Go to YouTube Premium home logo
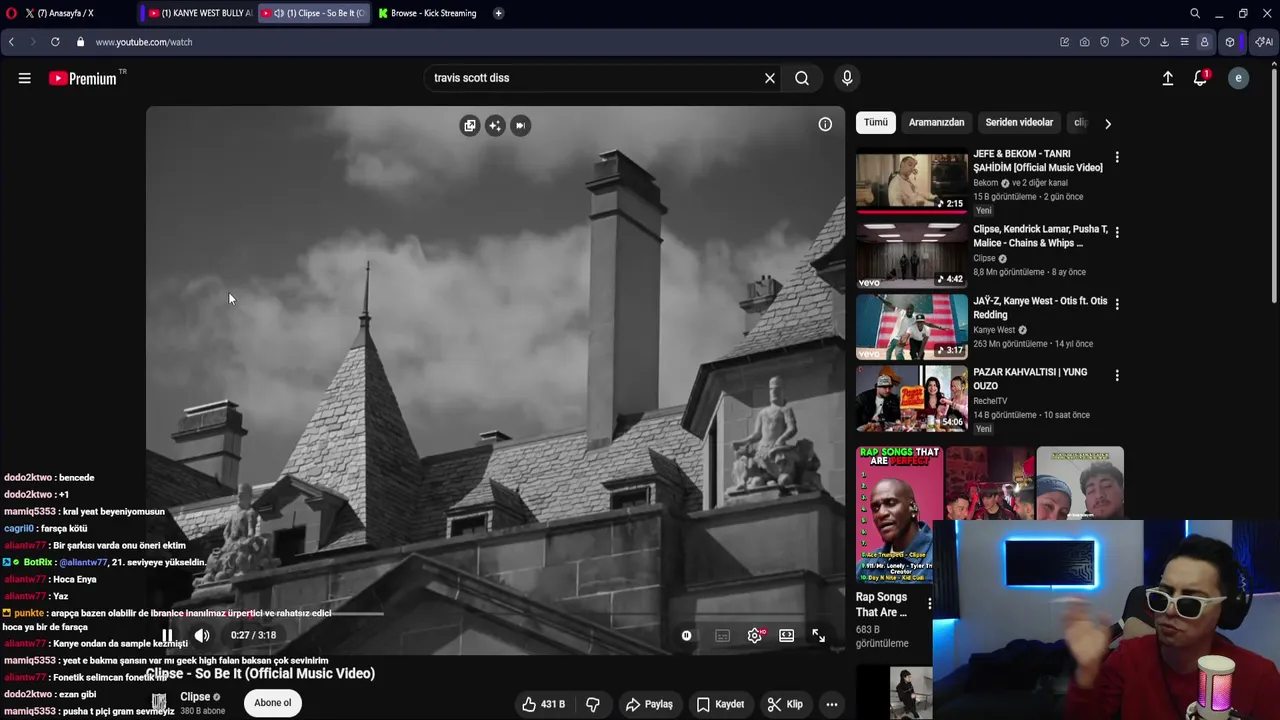Image resolution: width=1280 pixels, height=720 pixels. pos(83,78)
